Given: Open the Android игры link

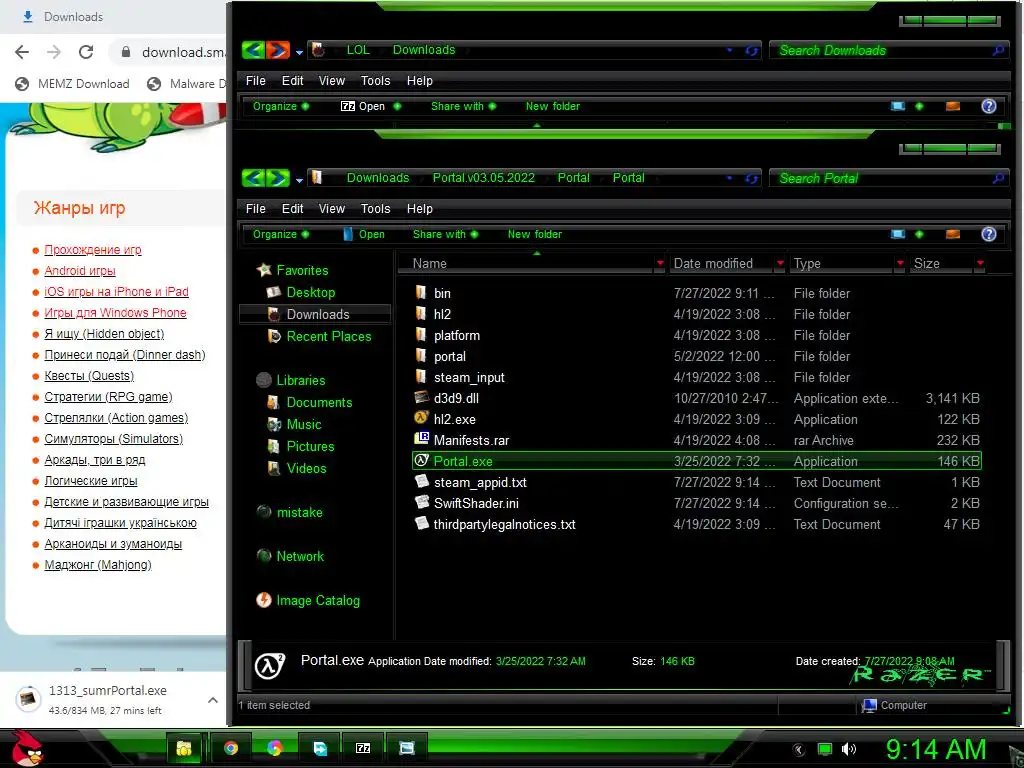Looking at the screenshot, I should coord(80,270).
